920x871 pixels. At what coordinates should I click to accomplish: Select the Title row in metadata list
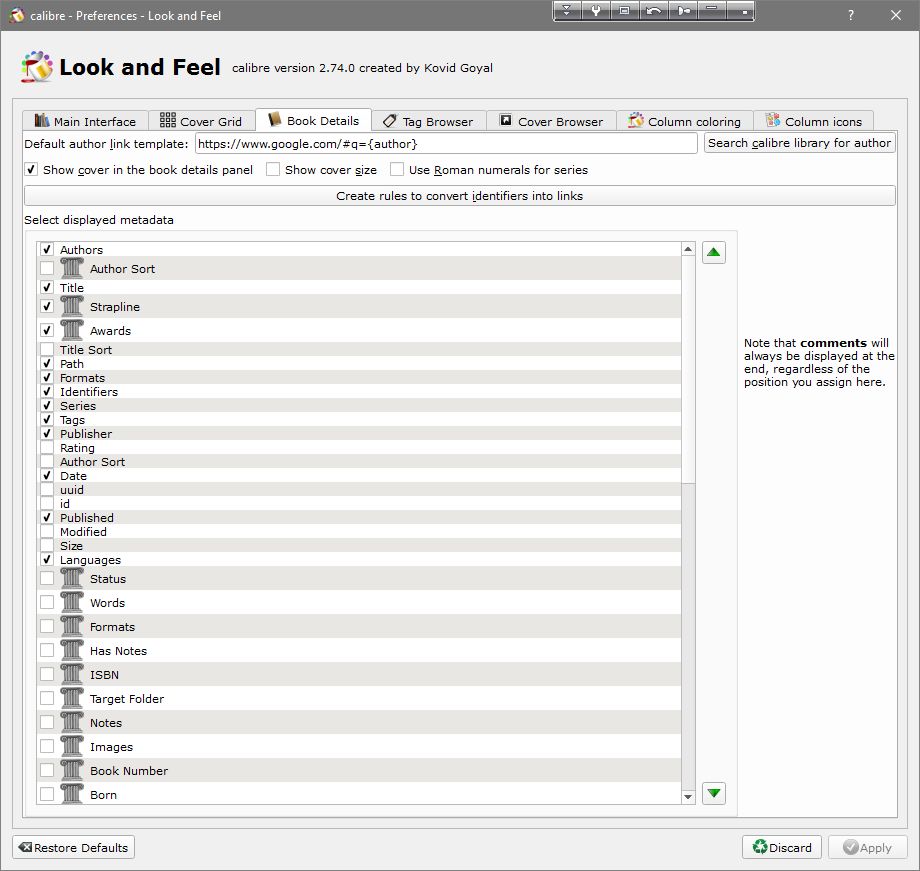coord(358,288)
